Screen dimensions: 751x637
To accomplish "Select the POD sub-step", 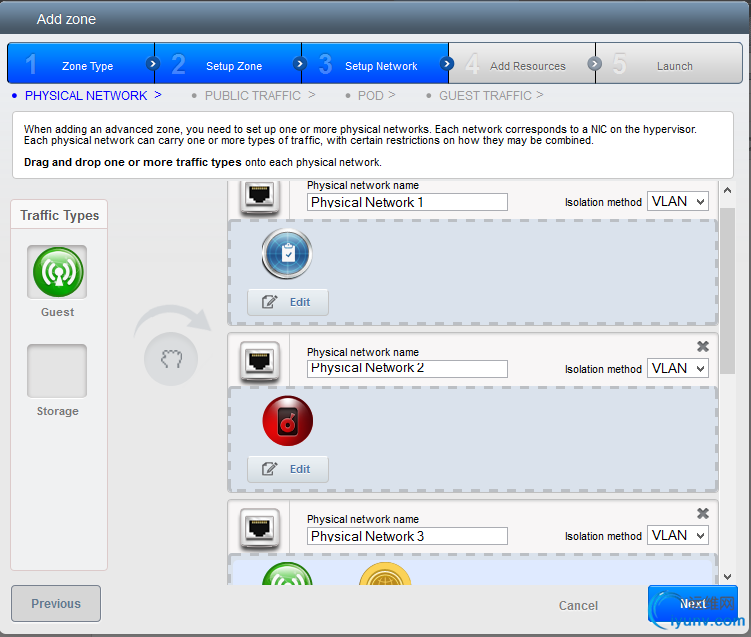I will tap(370, 96).
